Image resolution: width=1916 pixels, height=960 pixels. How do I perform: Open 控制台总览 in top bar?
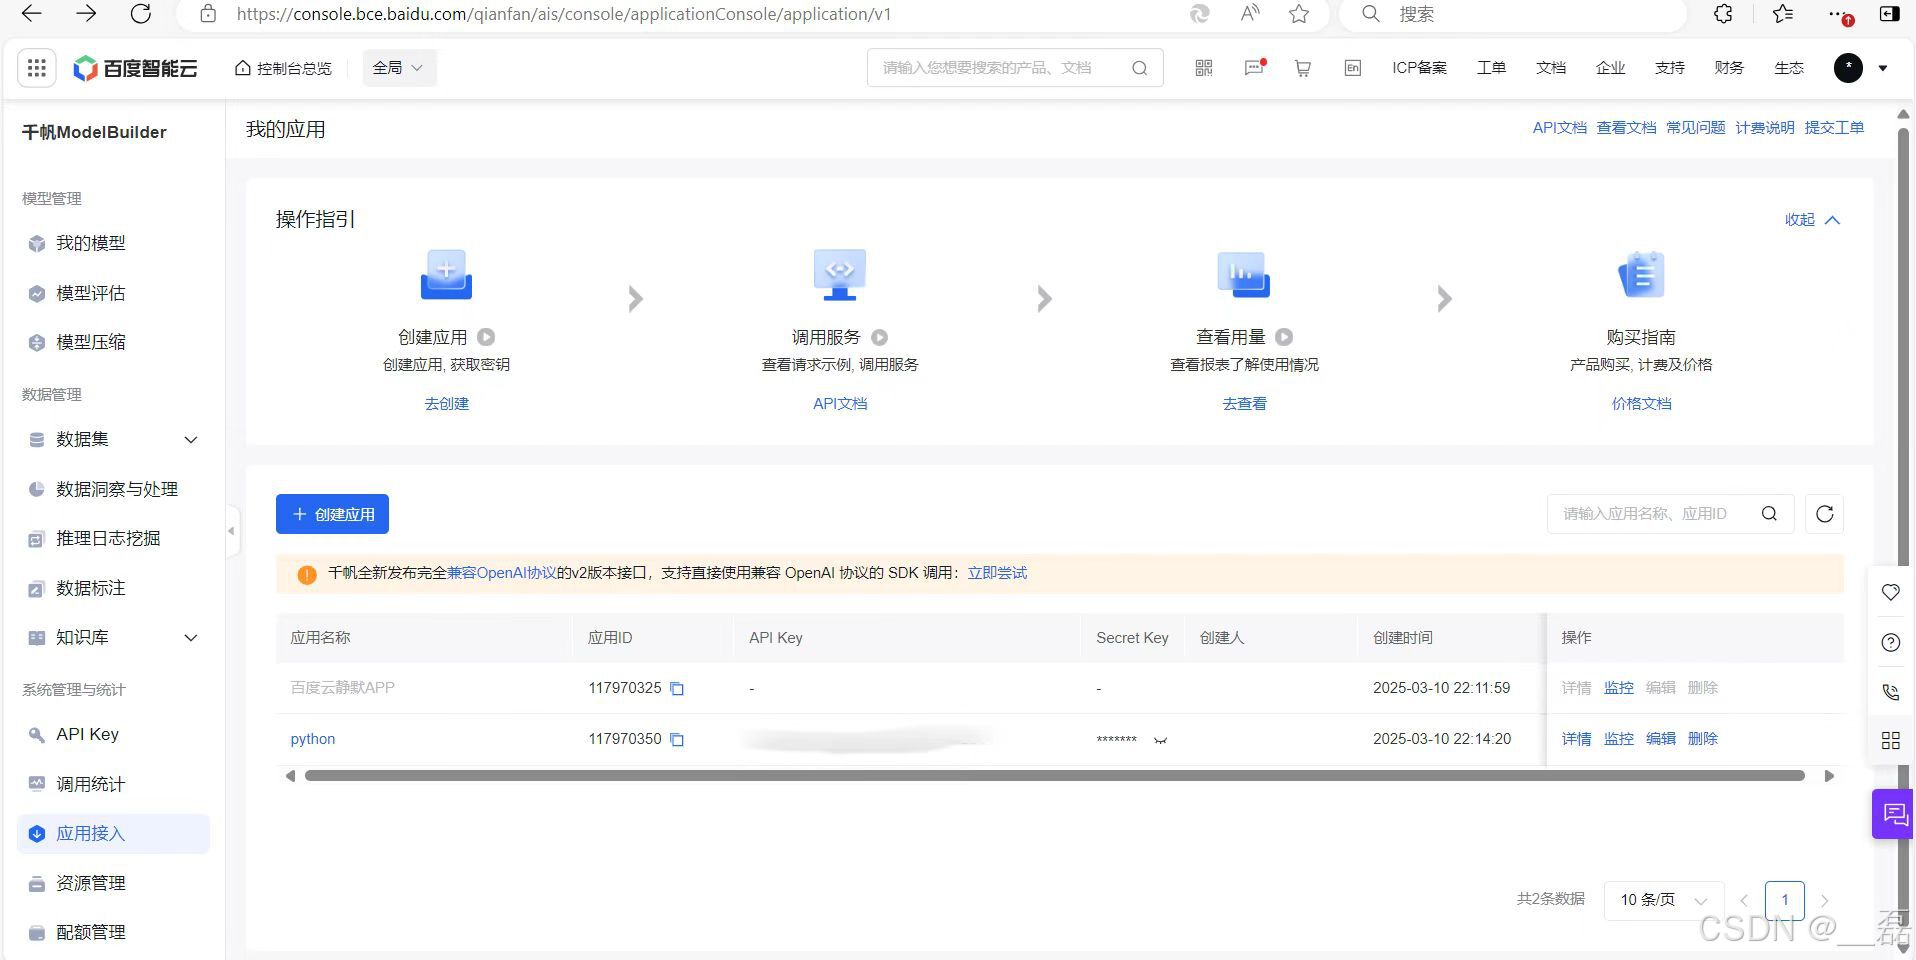tap(284, 68)
